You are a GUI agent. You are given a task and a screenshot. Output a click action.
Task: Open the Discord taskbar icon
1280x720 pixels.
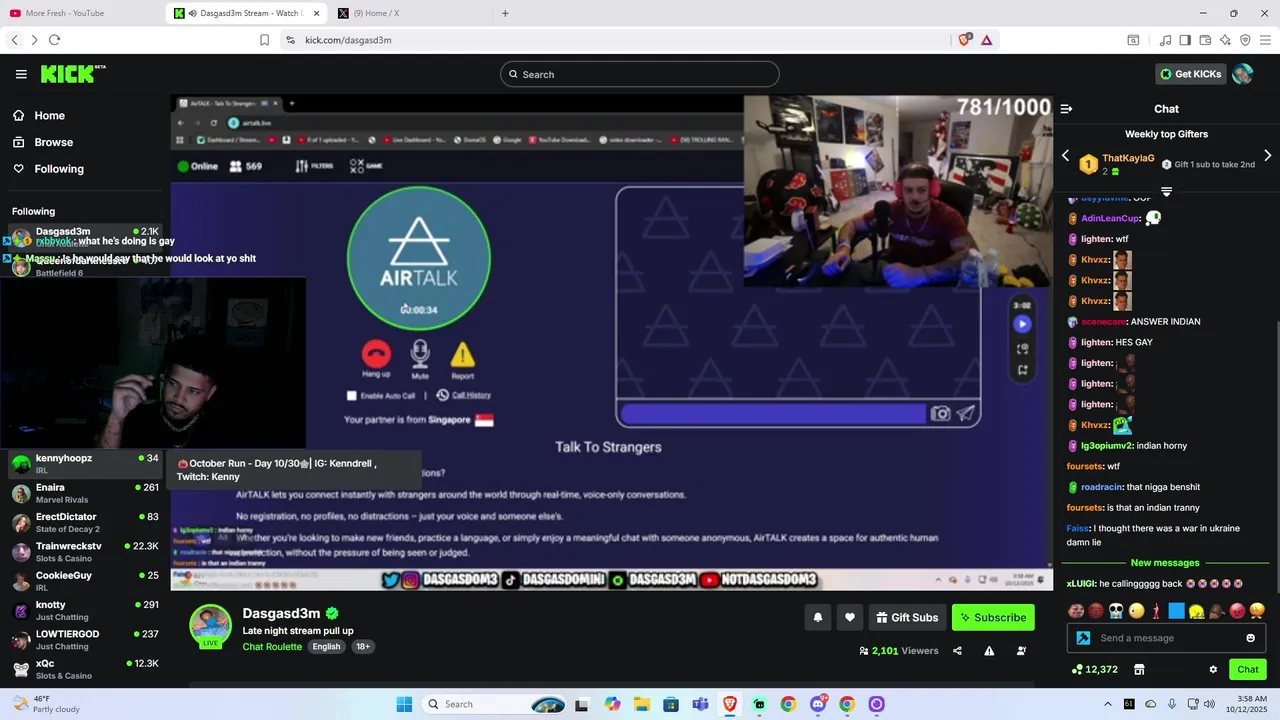817,704
